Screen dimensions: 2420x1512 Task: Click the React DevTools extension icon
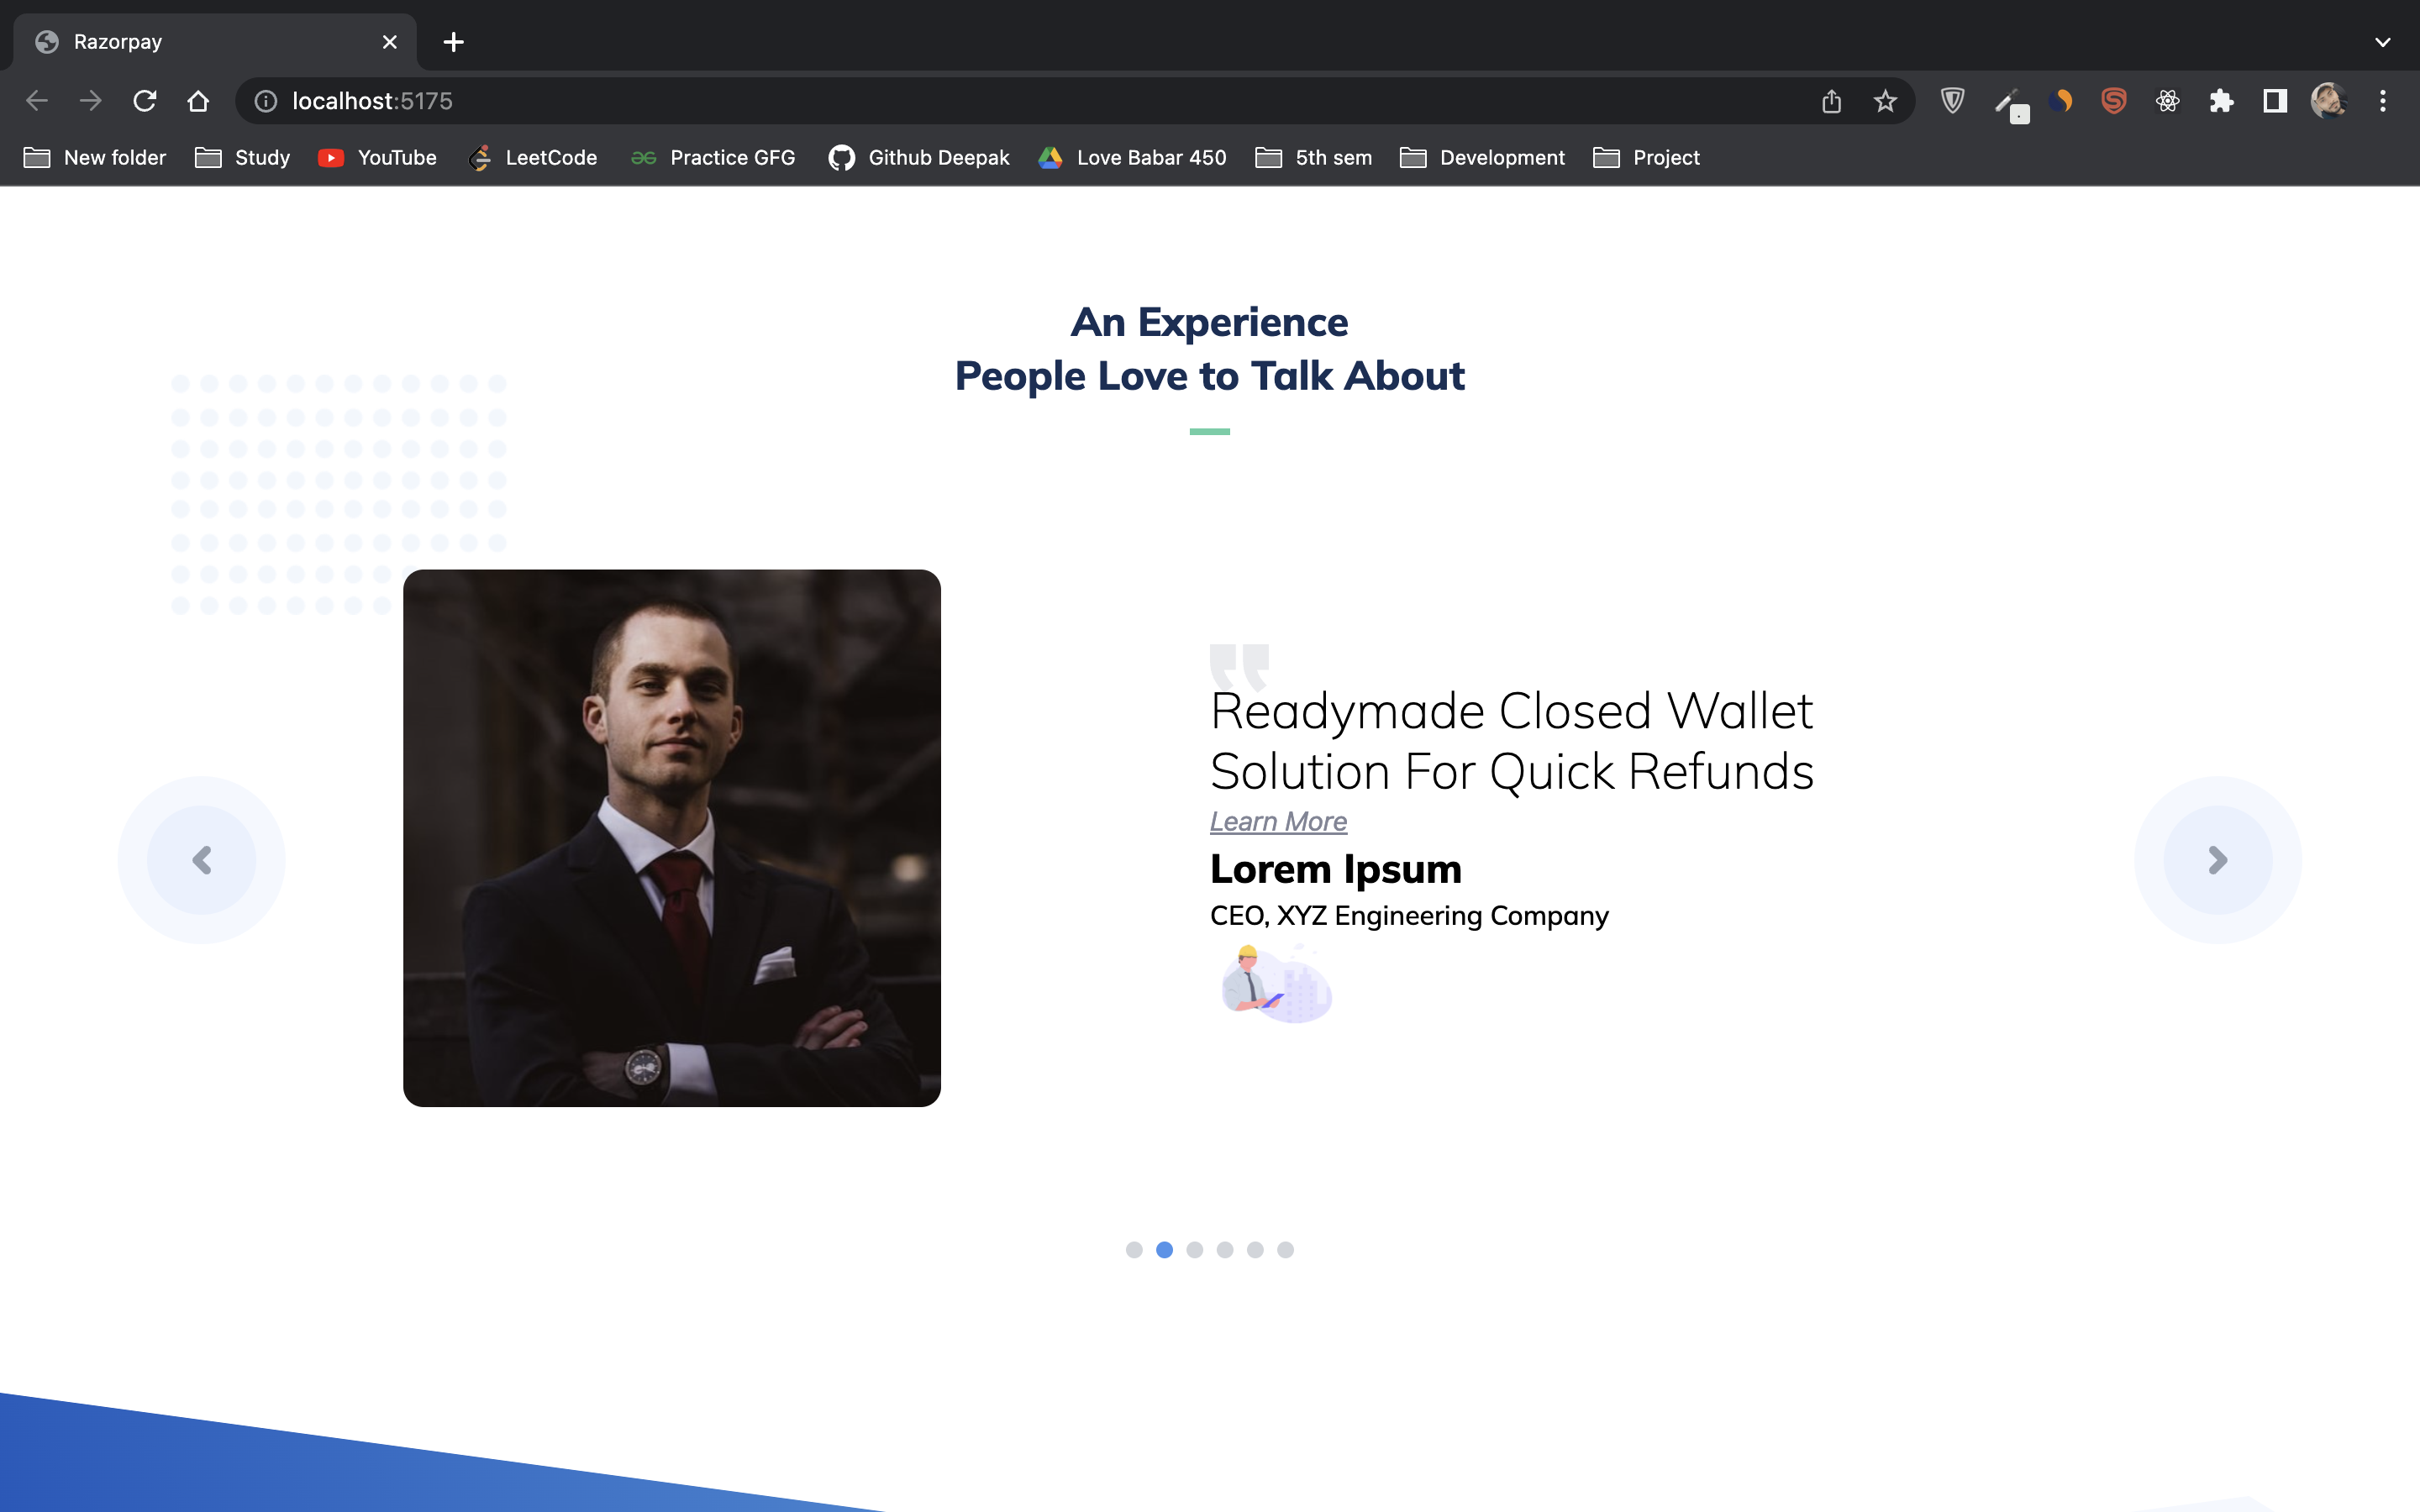point(2168,100)
